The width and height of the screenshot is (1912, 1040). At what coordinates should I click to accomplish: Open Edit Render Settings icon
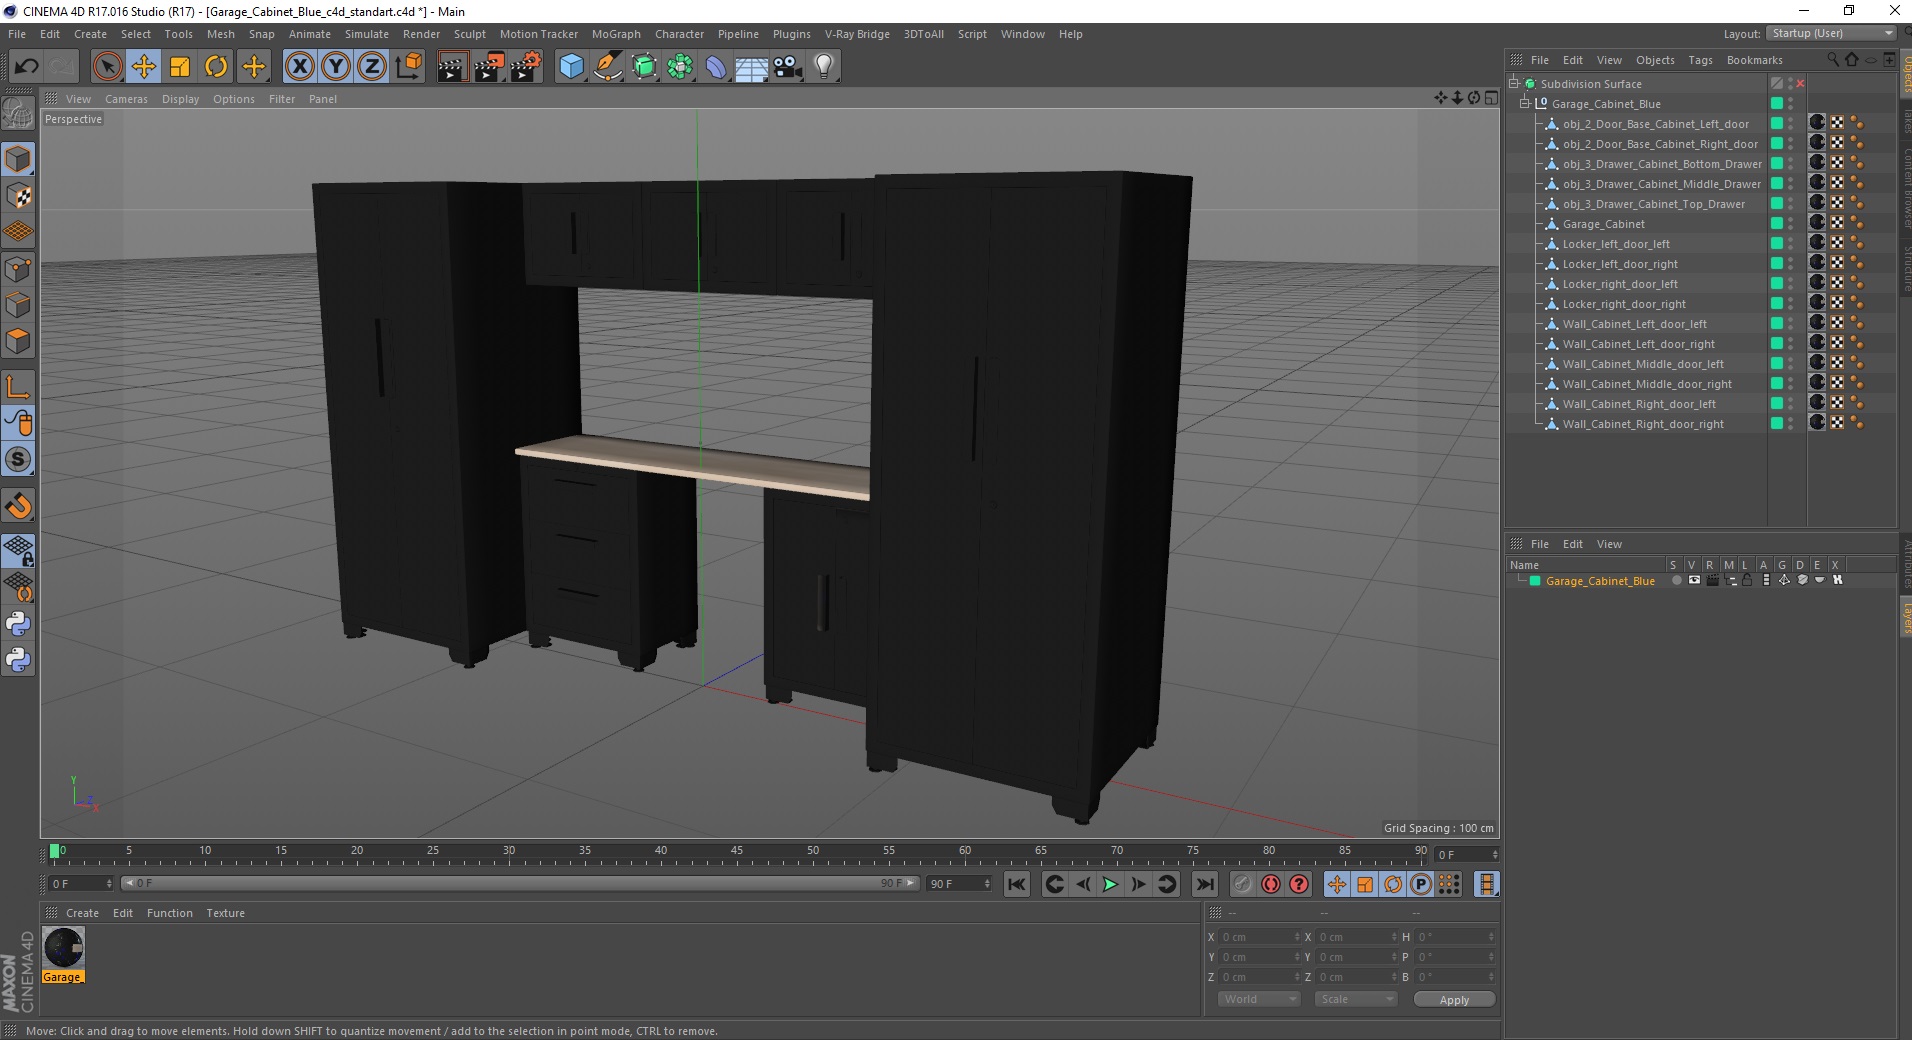[526, 67]
